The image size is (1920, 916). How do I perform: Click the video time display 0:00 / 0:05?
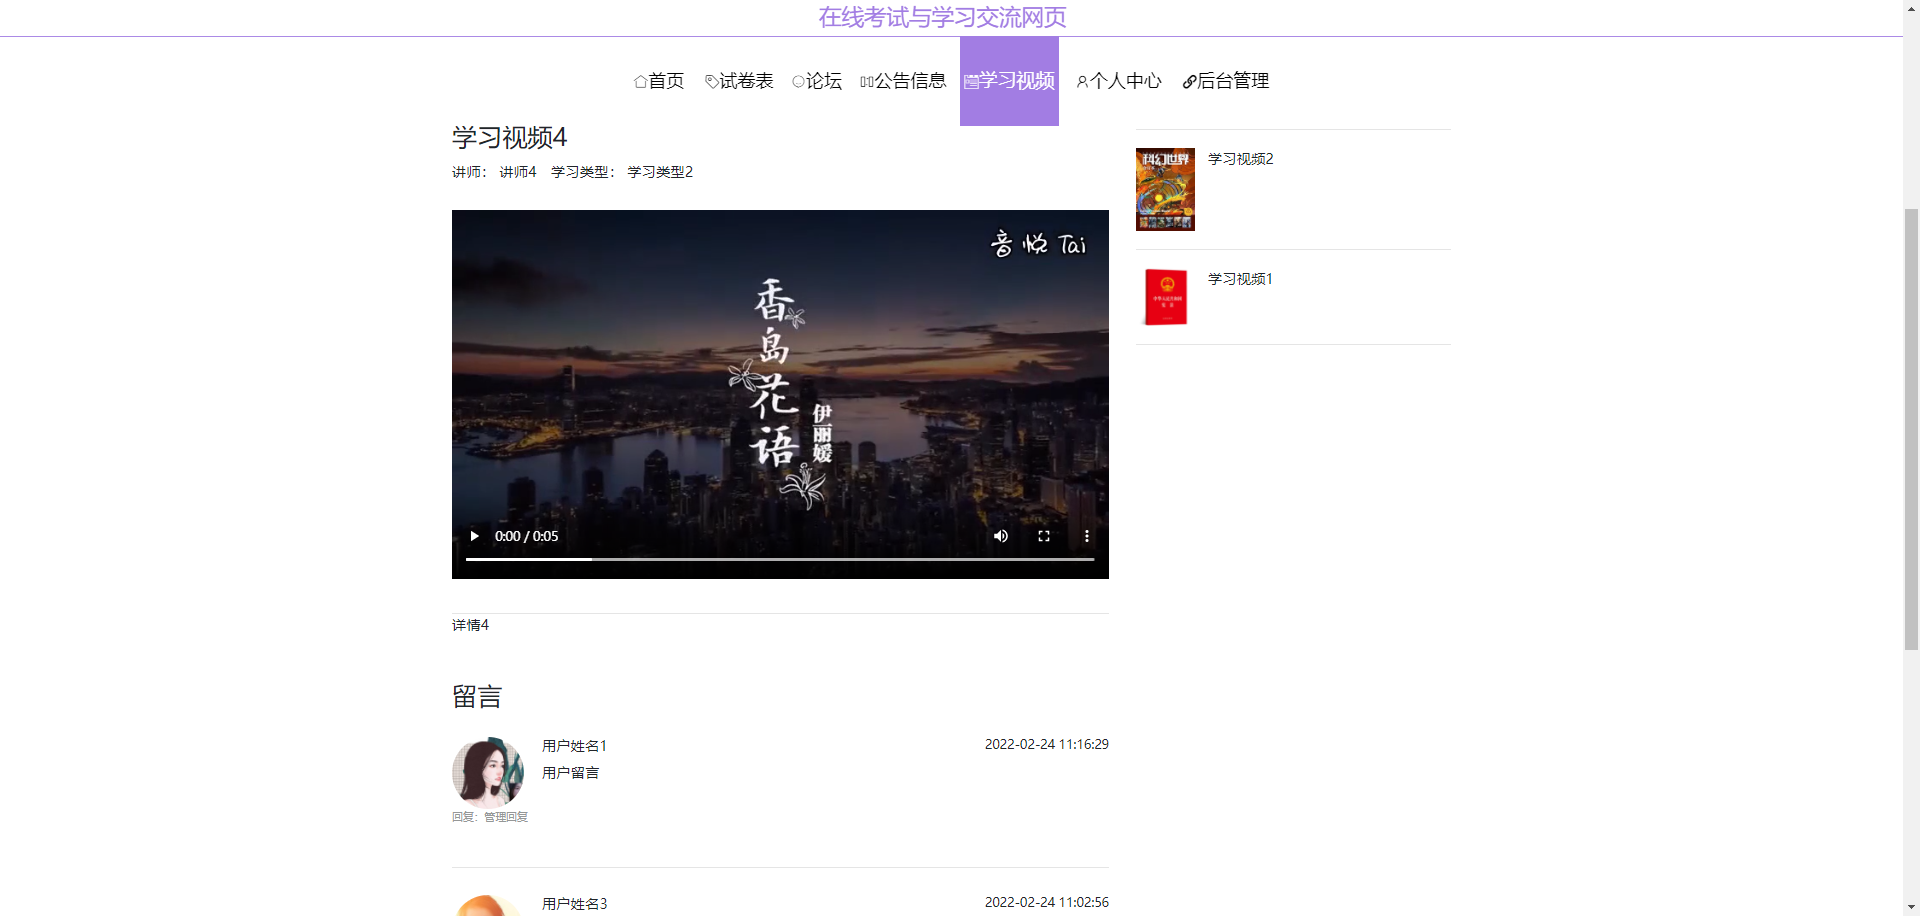(x=526, y=536)
